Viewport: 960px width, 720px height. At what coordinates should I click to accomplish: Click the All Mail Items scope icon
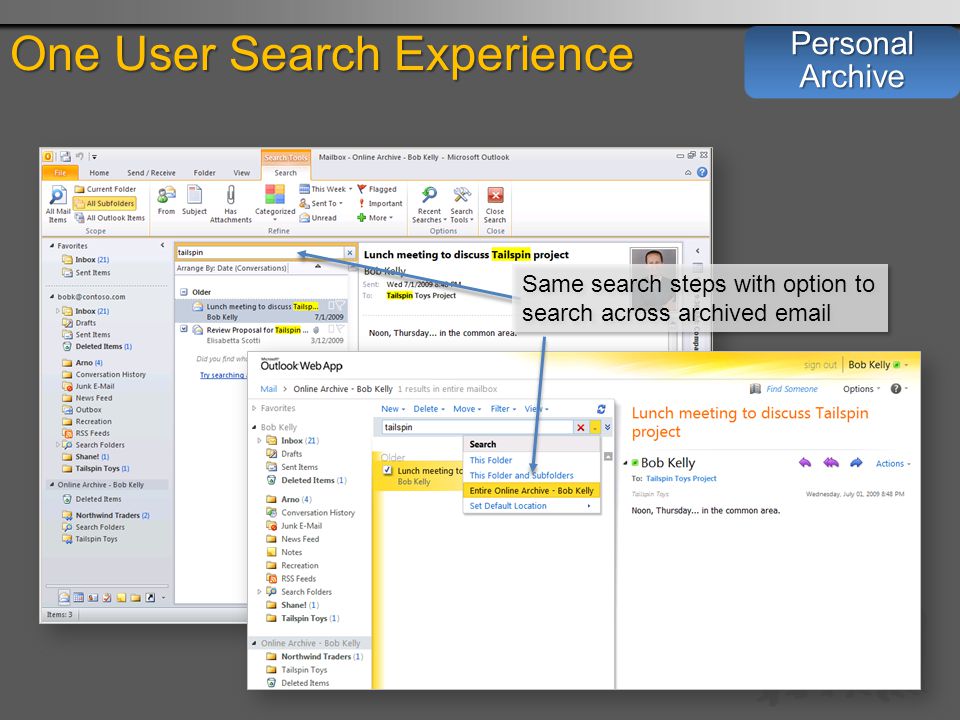(58, 204)
